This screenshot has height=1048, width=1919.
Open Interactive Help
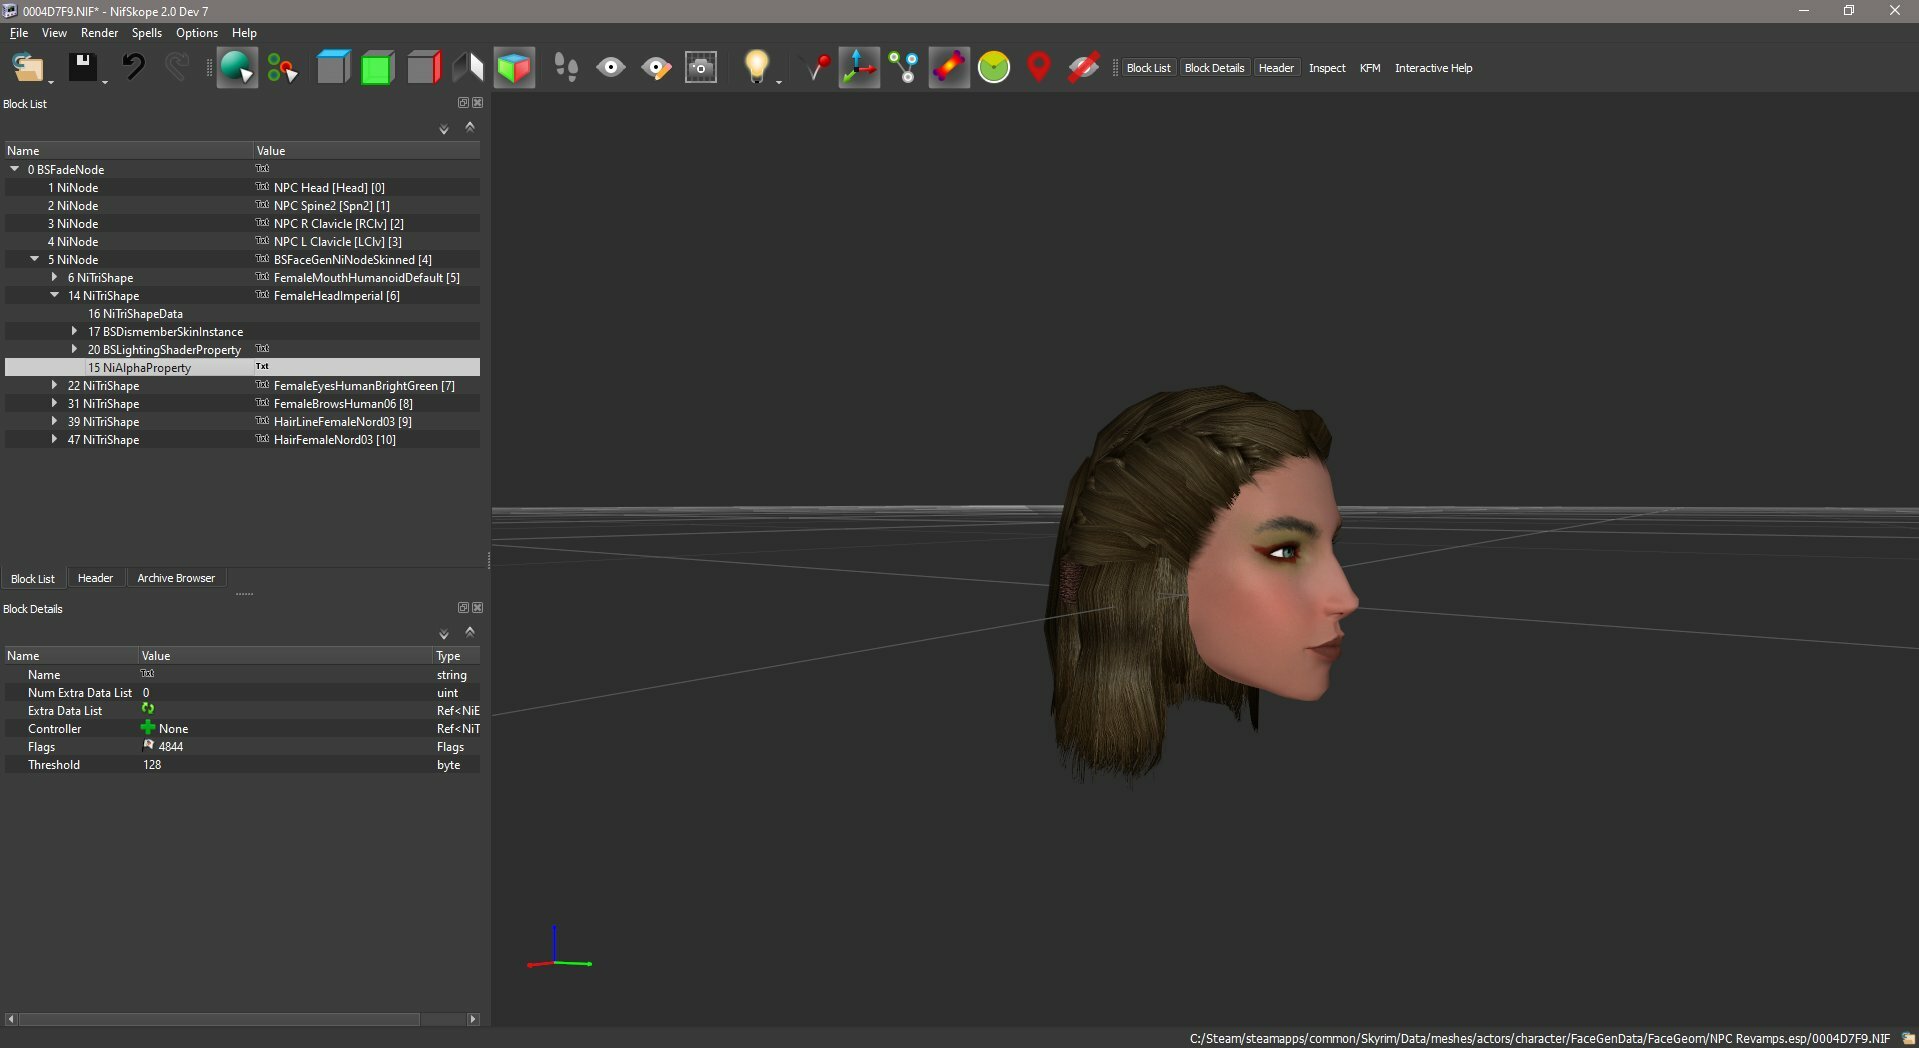click(1433, 68)
